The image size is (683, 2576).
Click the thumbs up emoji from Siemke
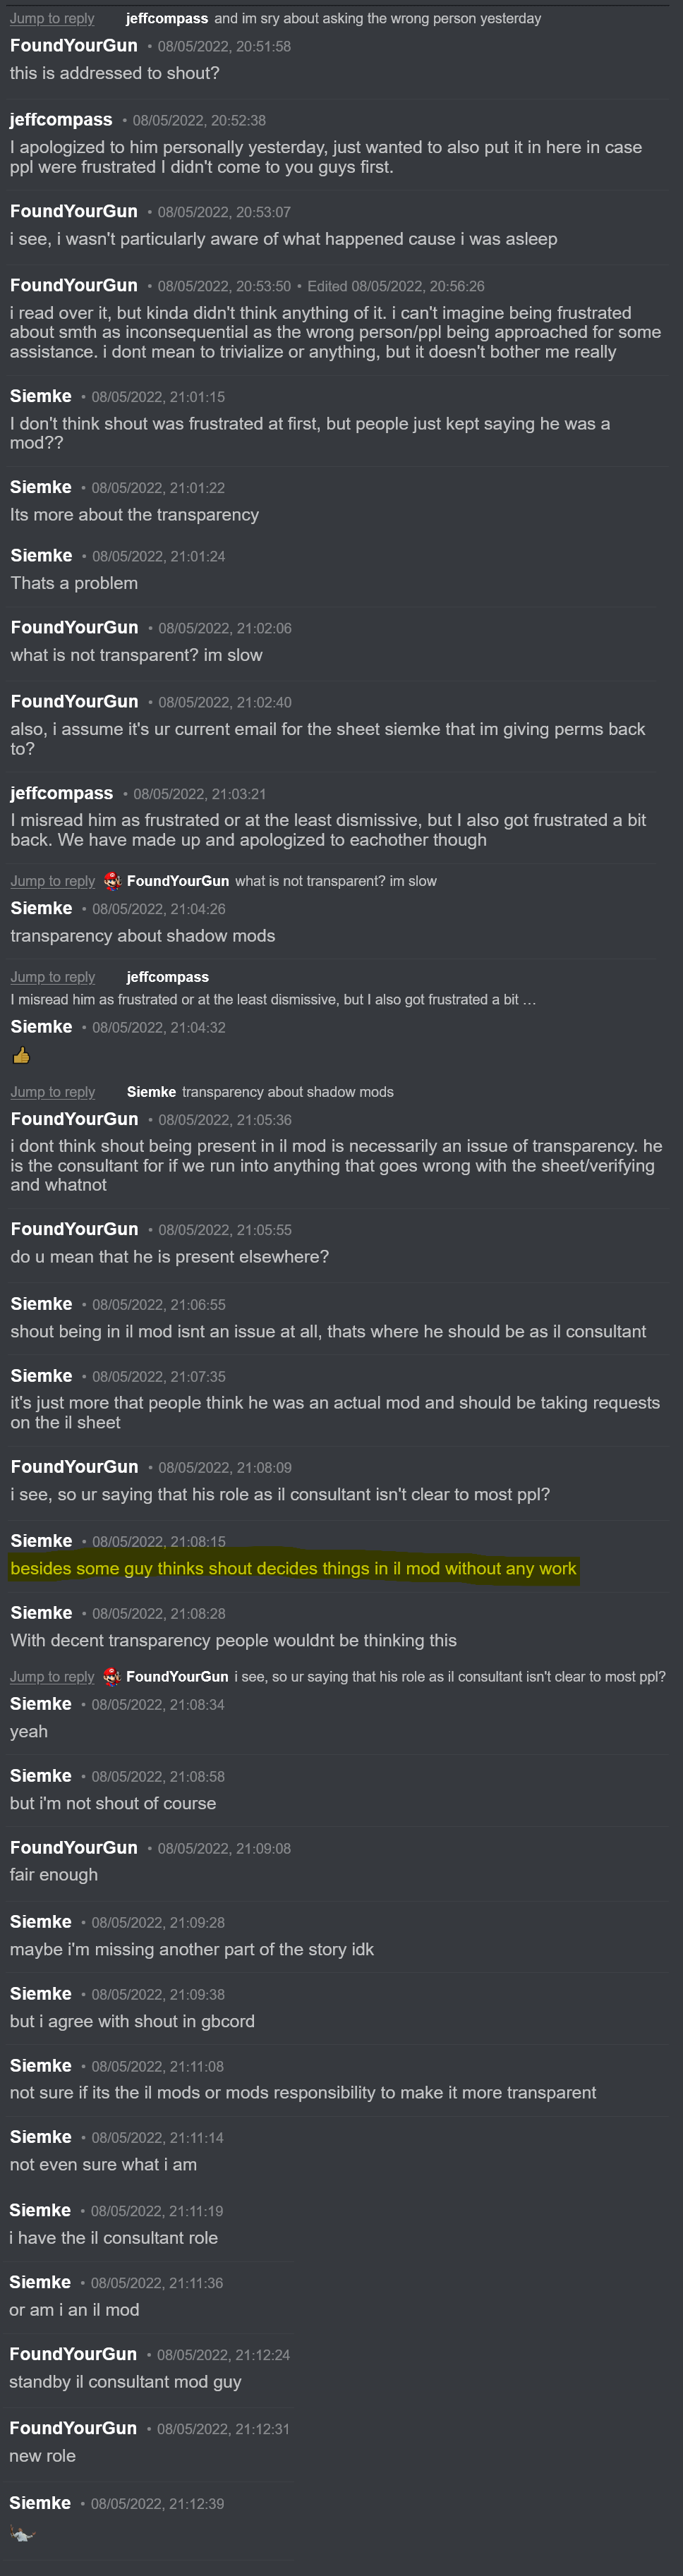[x=21, y=1055]
